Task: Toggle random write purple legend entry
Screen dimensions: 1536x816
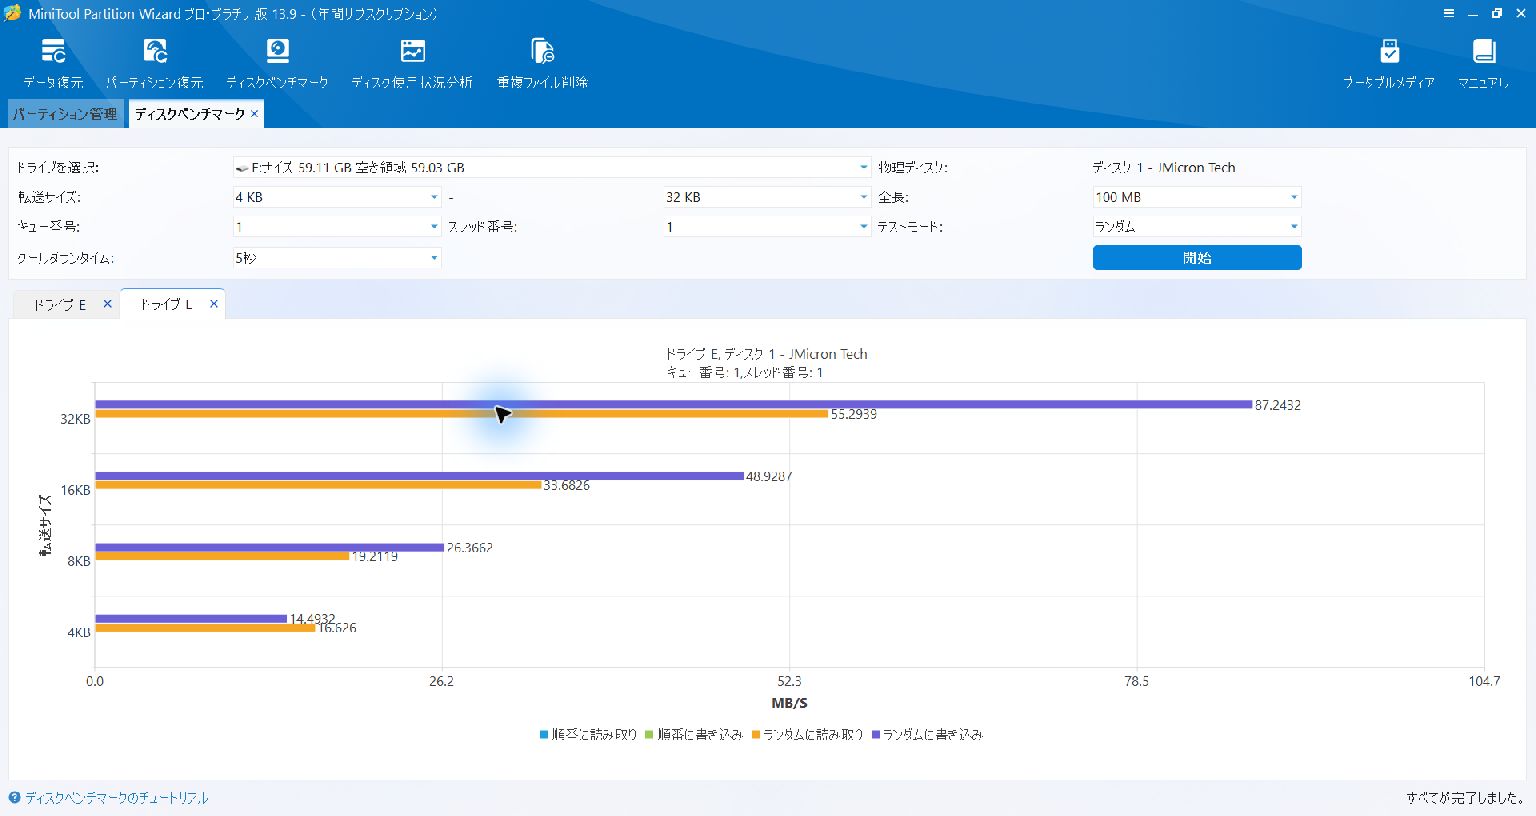Action: [928, 735]
